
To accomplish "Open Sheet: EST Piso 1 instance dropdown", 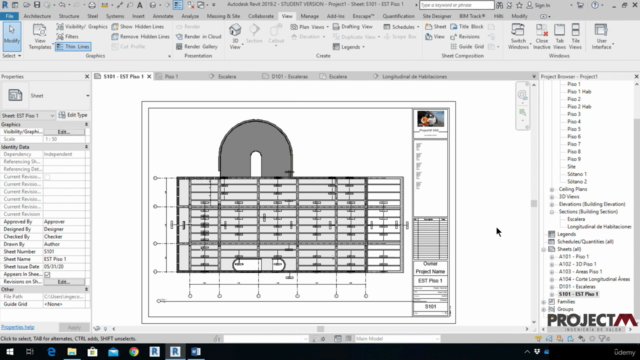I will [28, 116].
